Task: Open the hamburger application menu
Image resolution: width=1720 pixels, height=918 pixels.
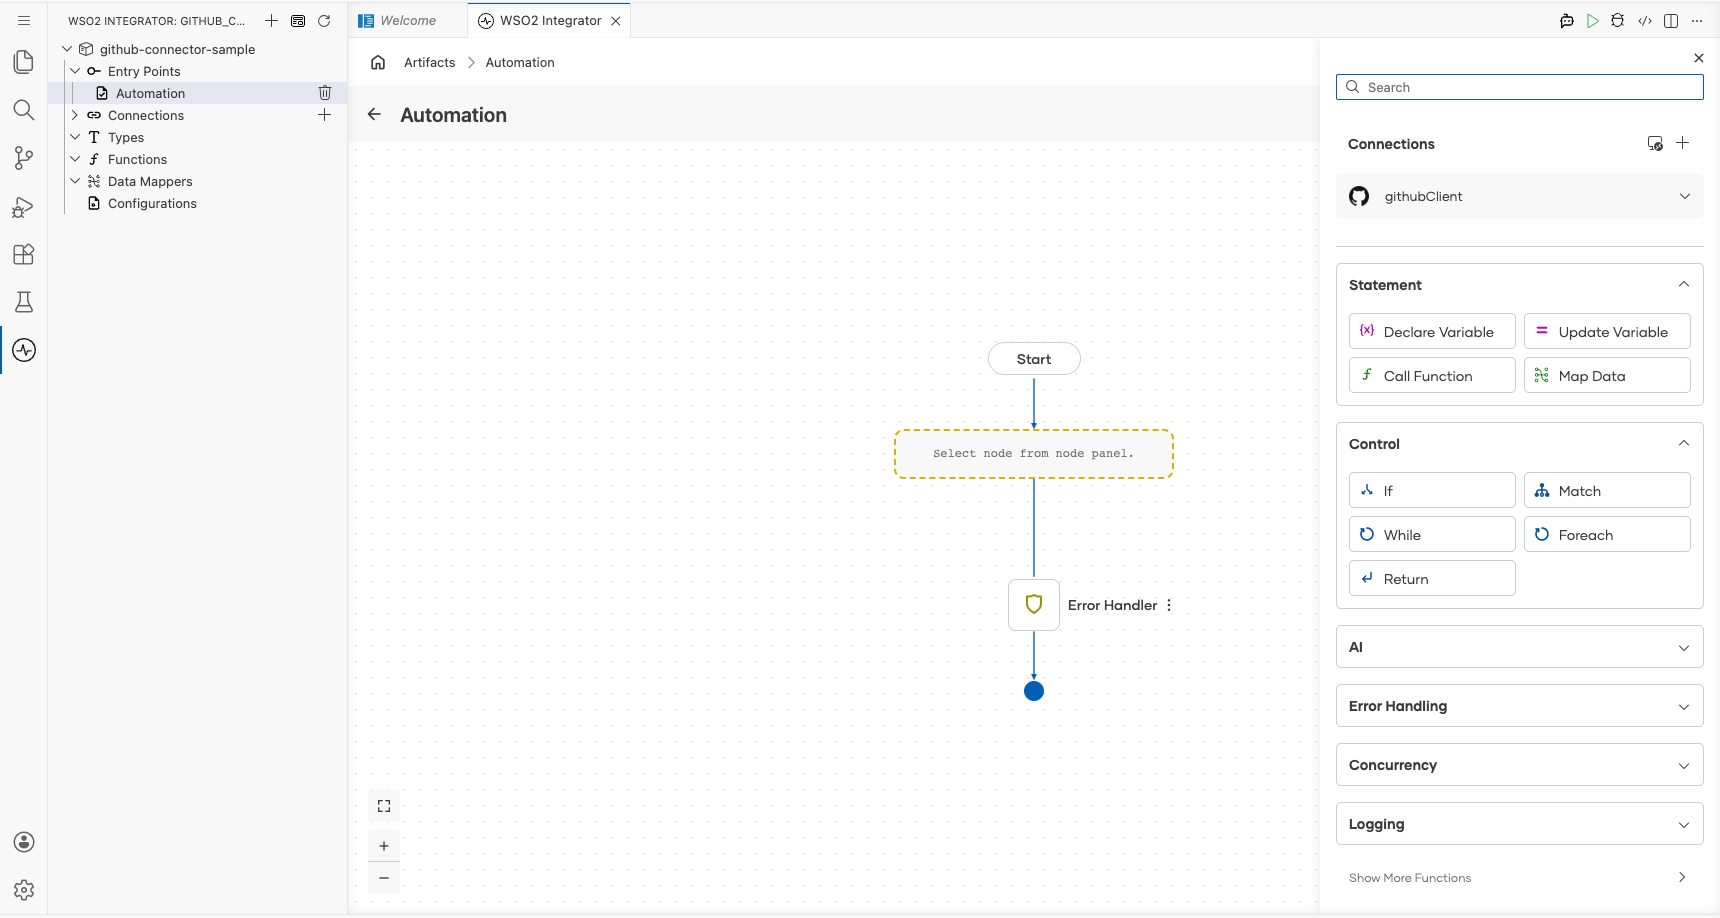Action: pyautogui.click(x=24, y=20)
